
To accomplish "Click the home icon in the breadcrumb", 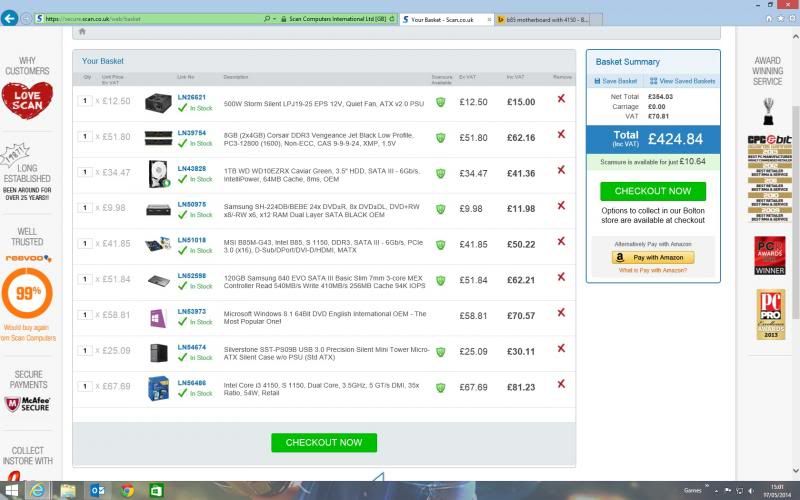I will coord(82,32).
